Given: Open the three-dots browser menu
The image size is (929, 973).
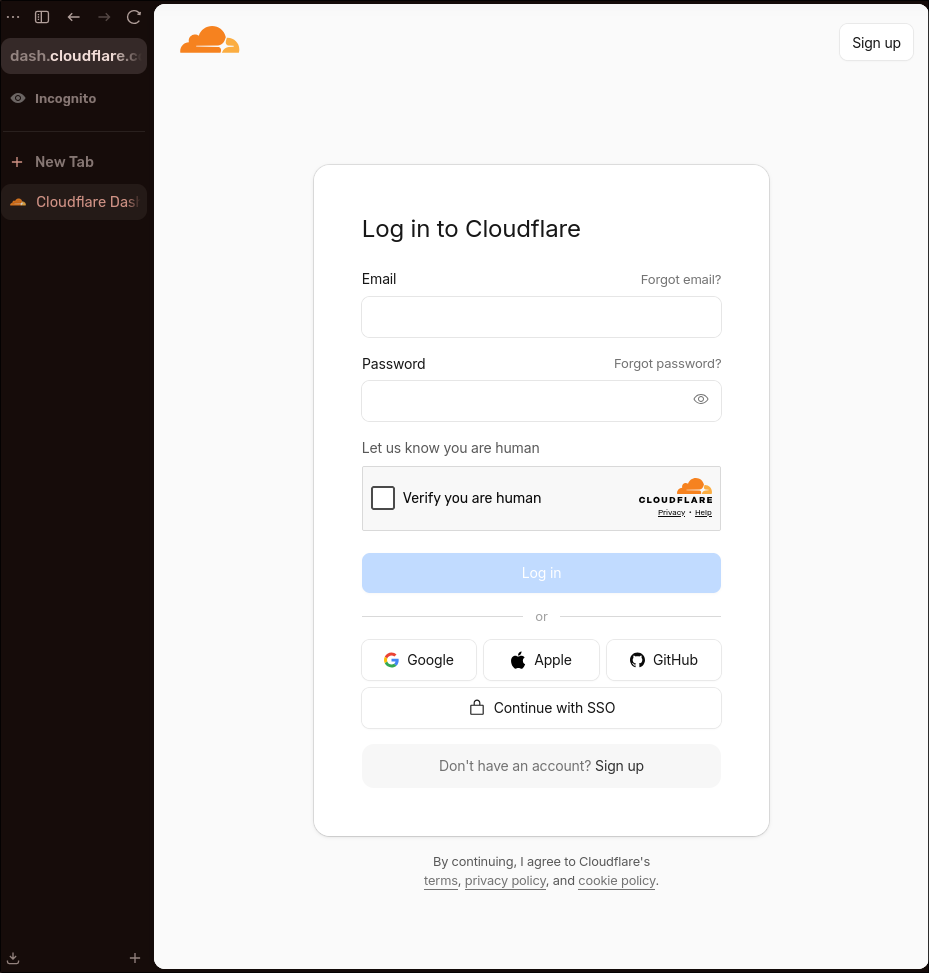Looking at the screenshot, I should 13,17.
